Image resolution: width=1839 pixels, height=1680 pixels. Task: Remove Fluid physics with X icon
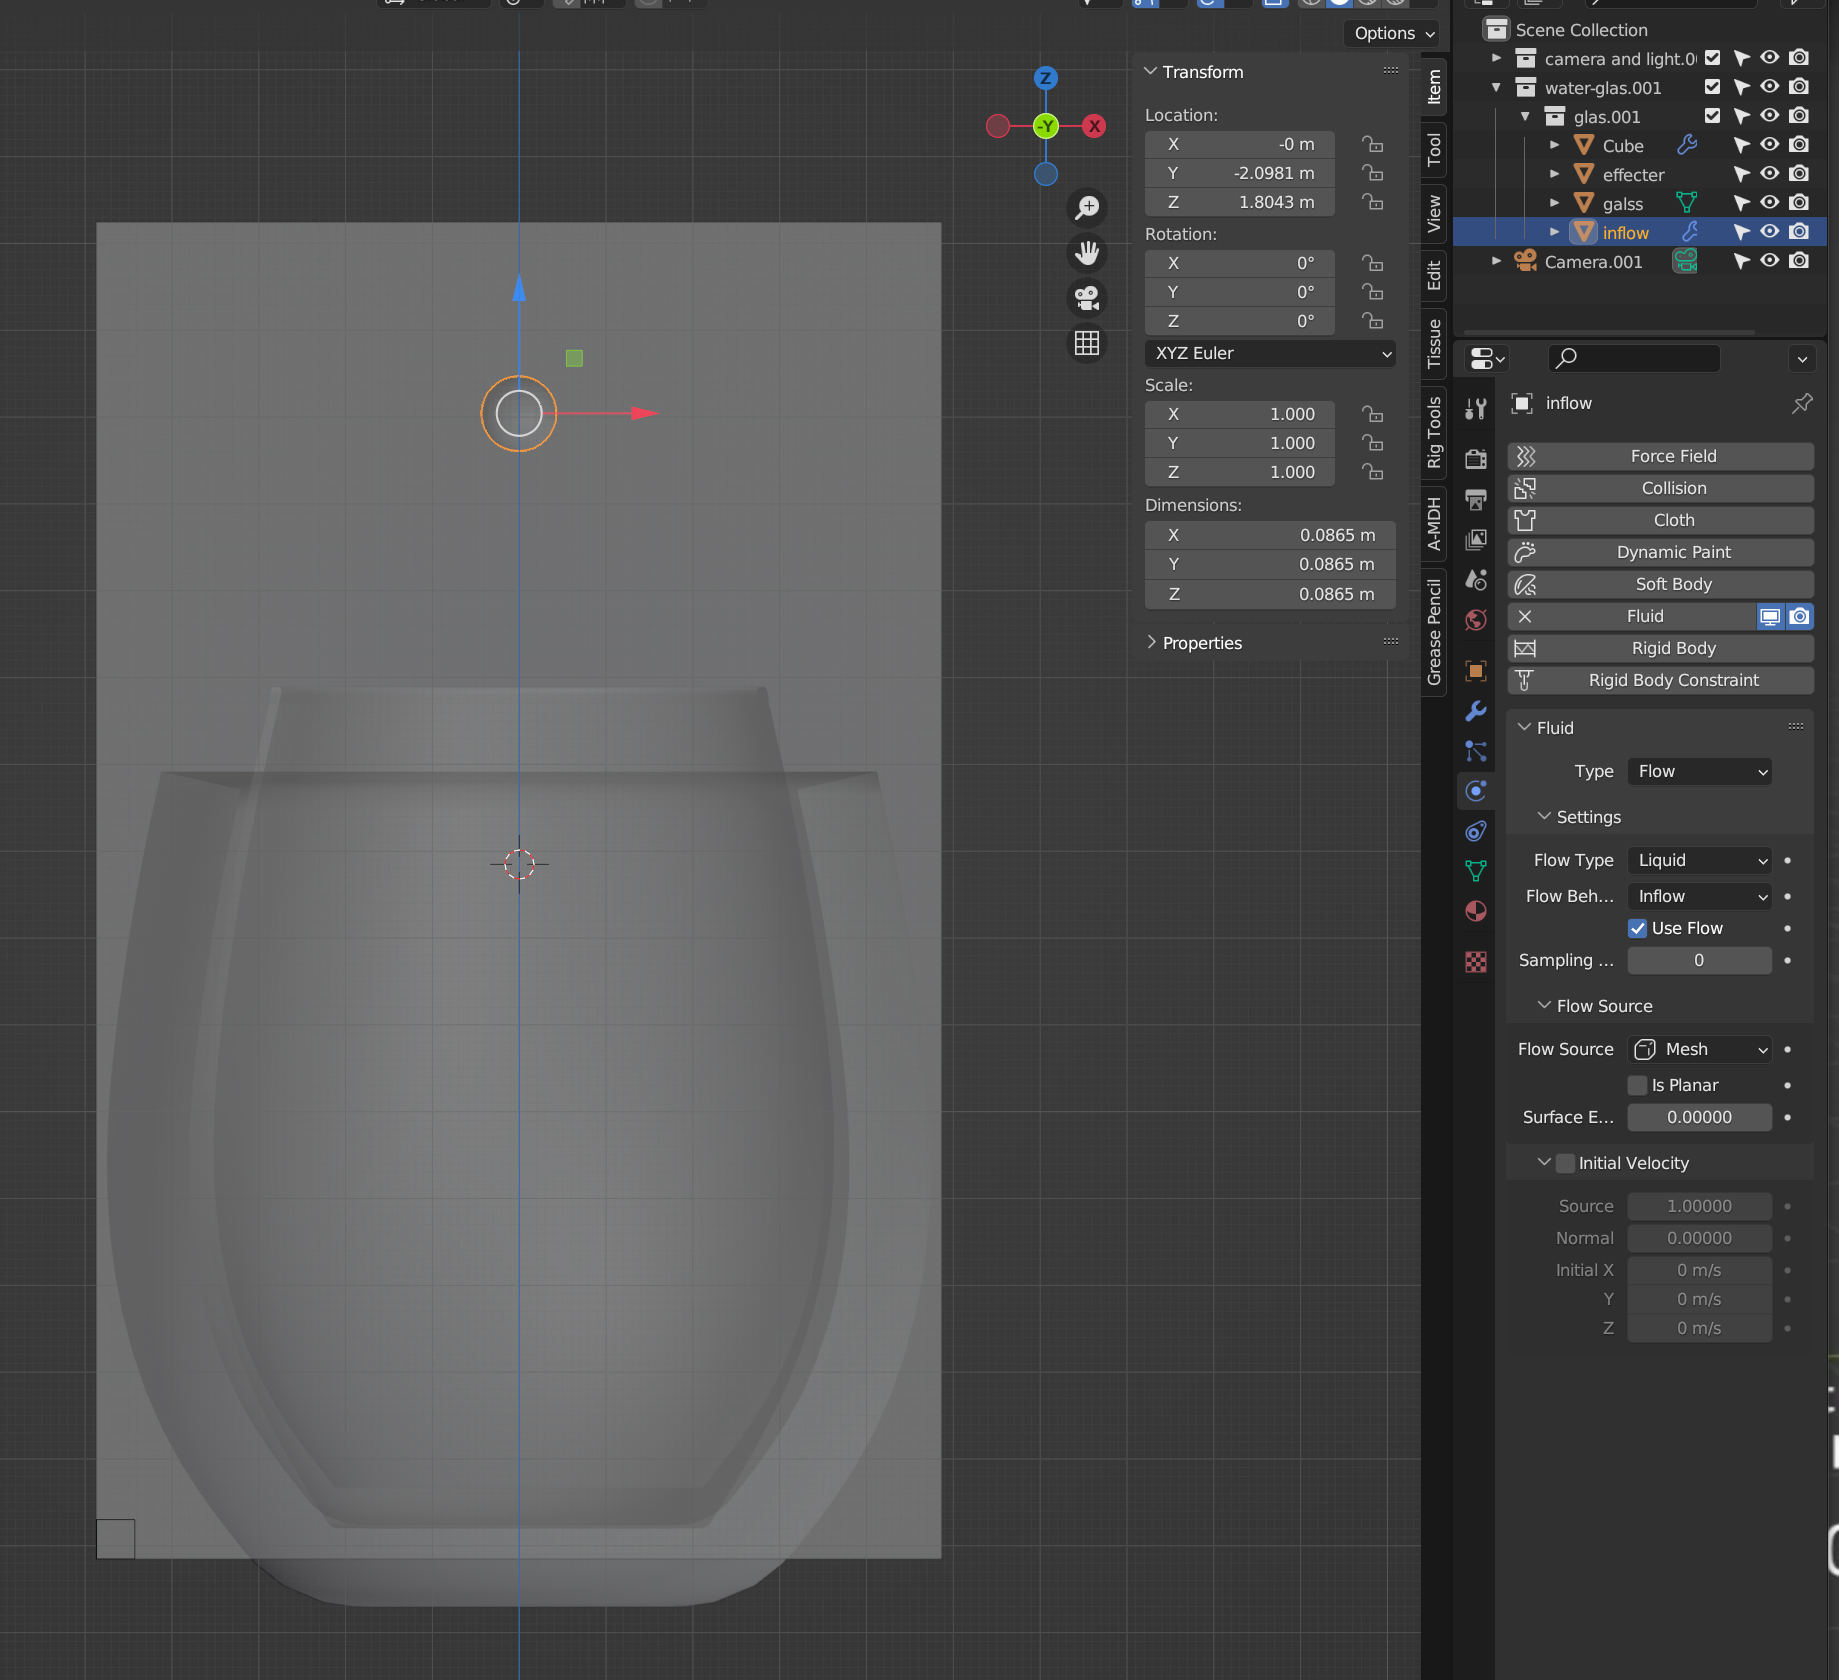point(1525,616)
